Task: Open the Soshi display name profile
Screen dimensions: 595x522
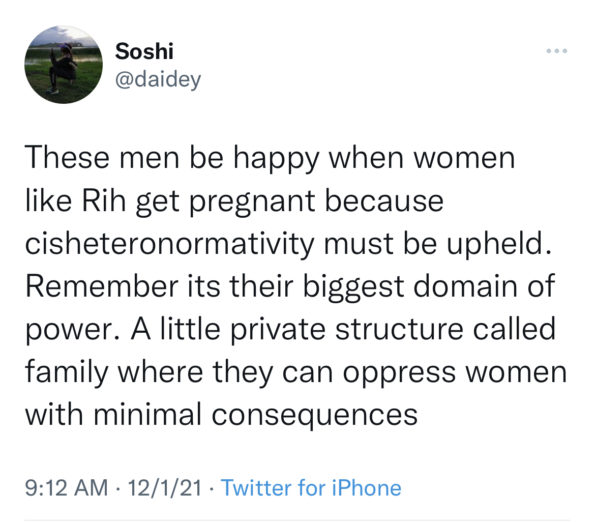Action: coord(144,51)
